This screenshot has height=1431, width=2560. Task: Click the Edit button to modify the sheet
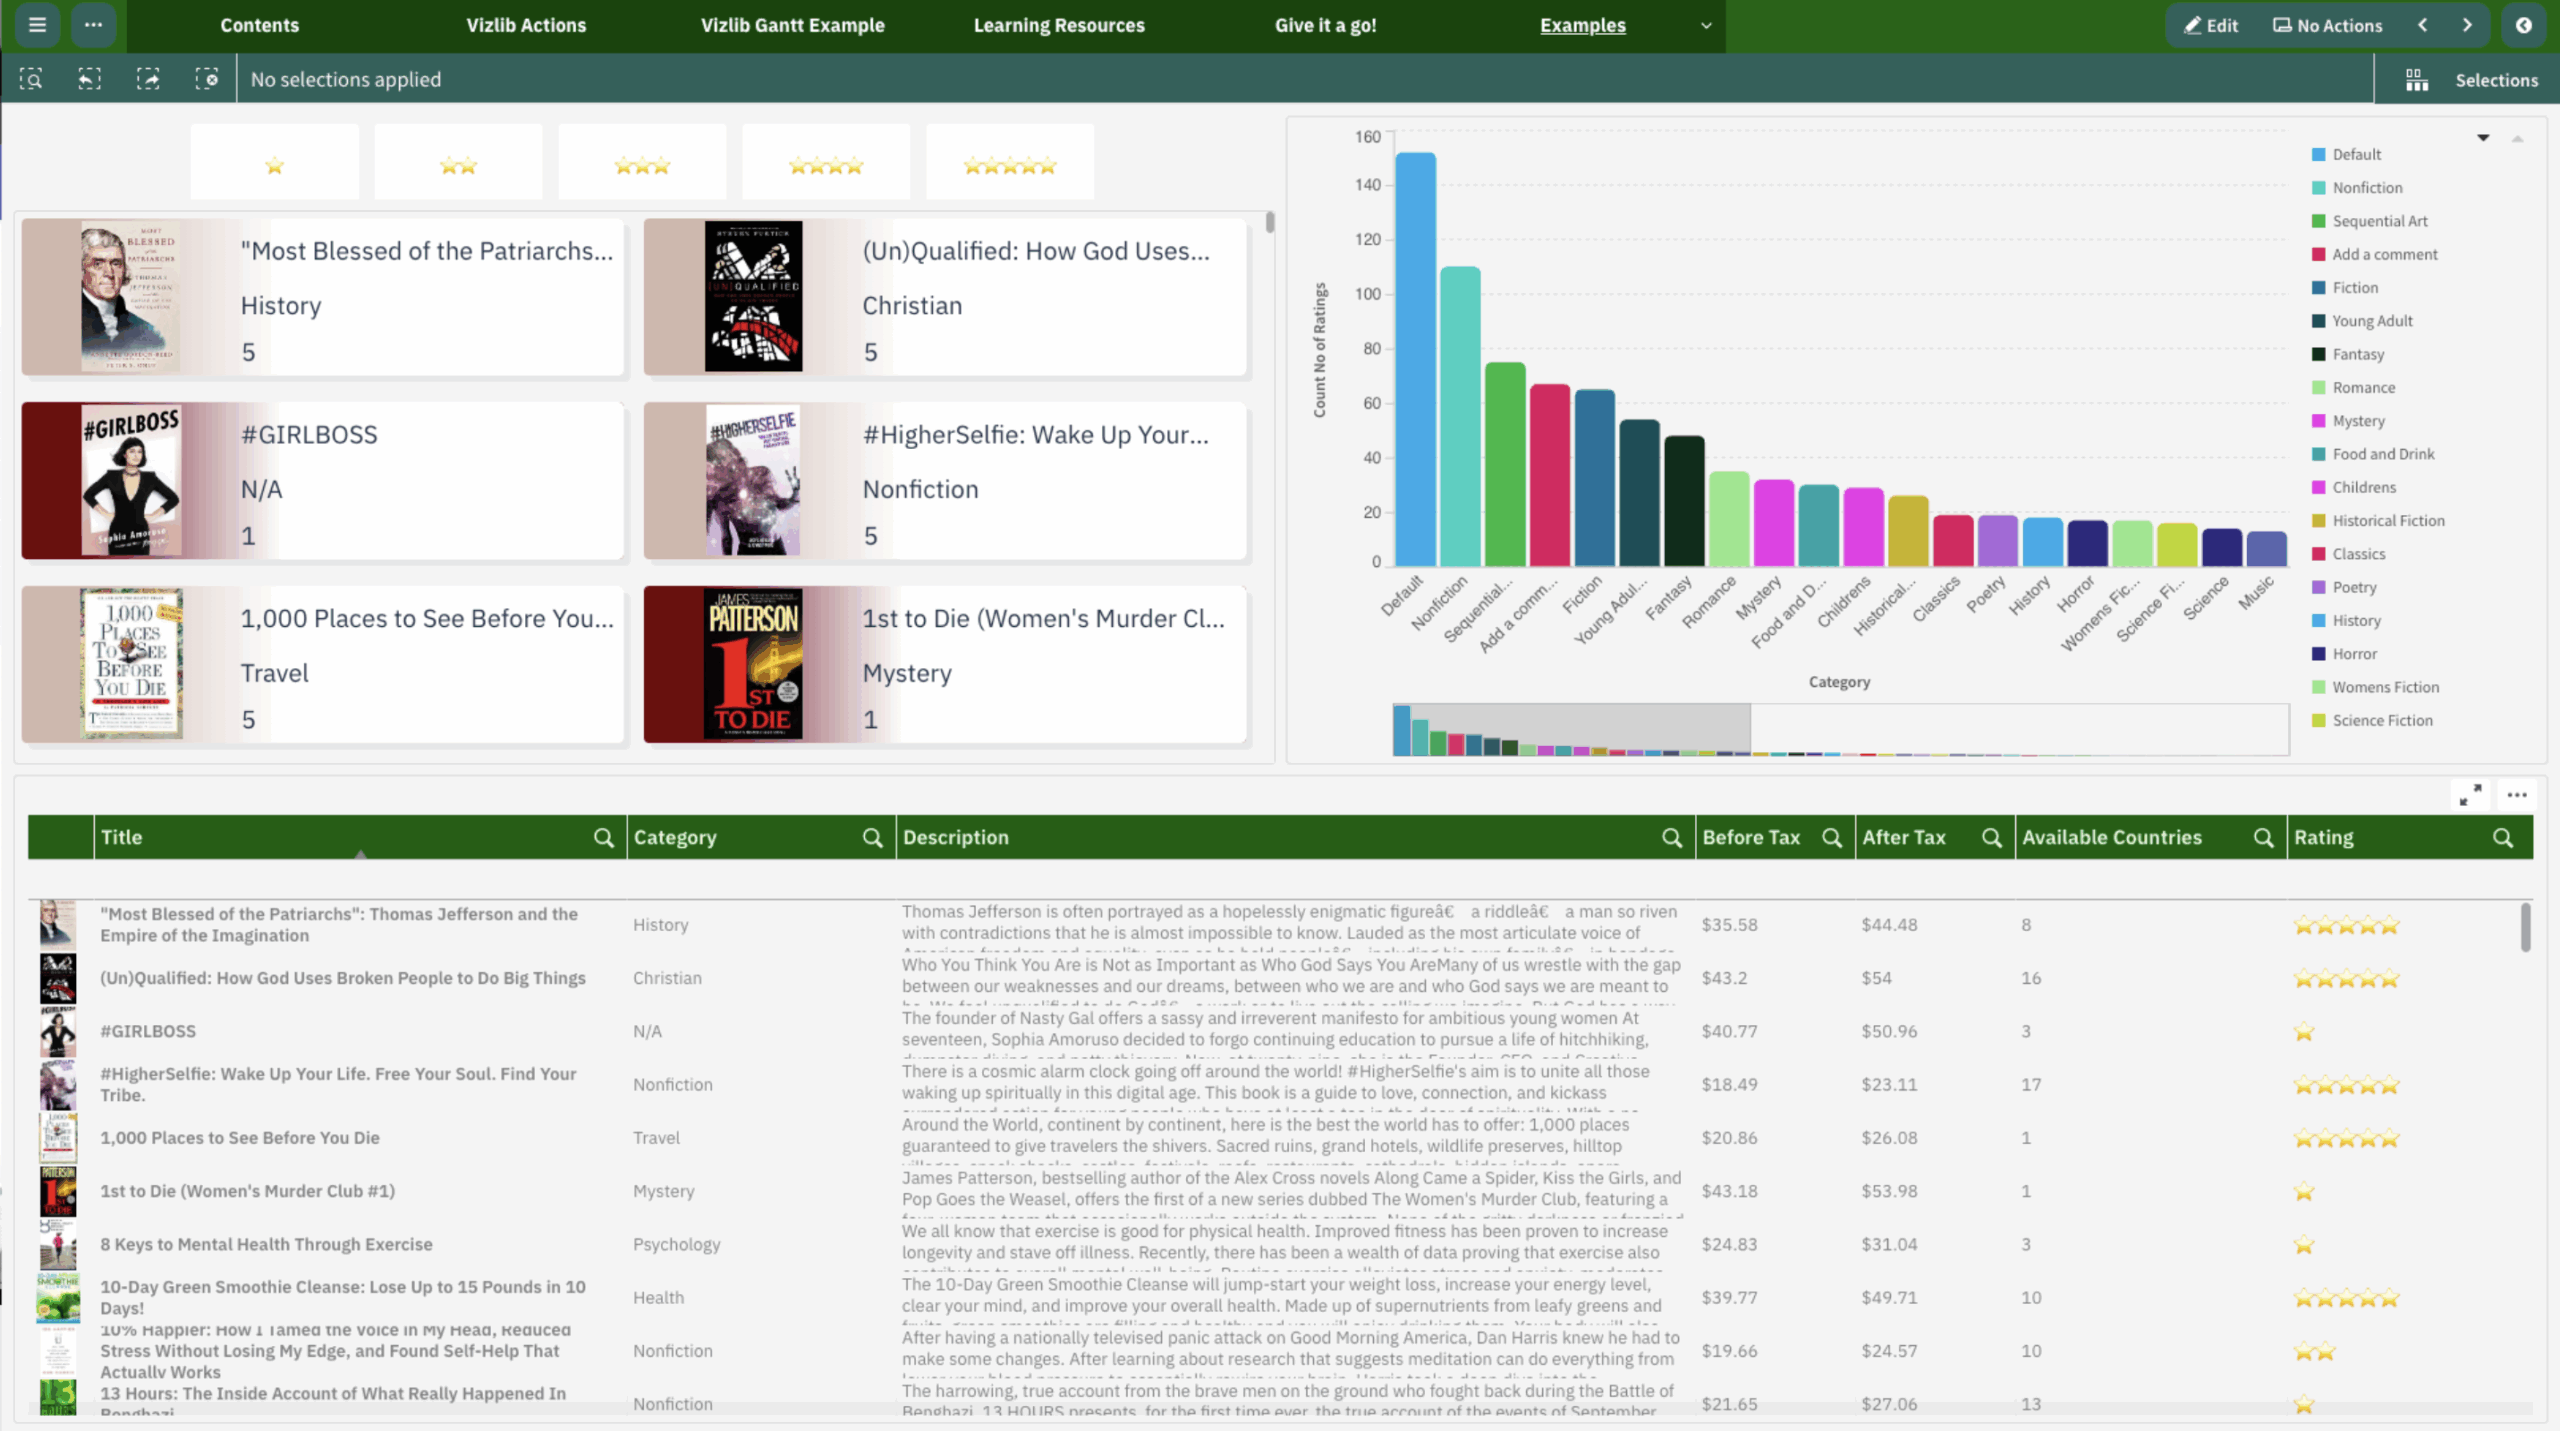(x=2211, y=25)
